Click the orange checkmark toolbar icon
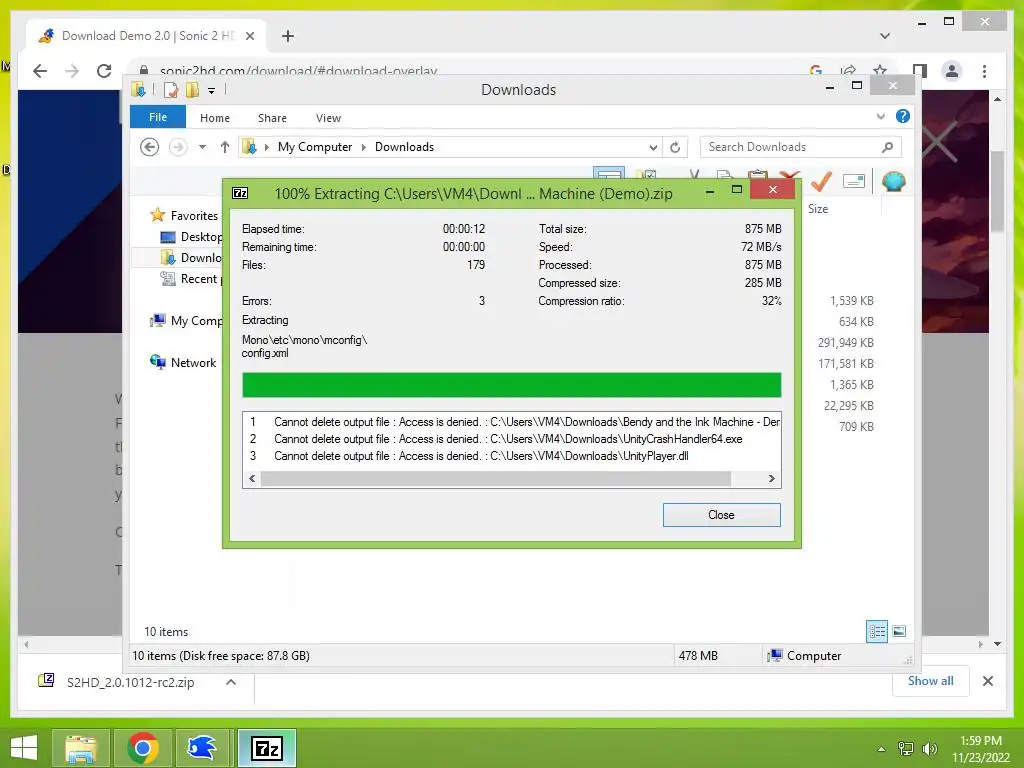This screenshot has width=1024, height=768. 822,181
